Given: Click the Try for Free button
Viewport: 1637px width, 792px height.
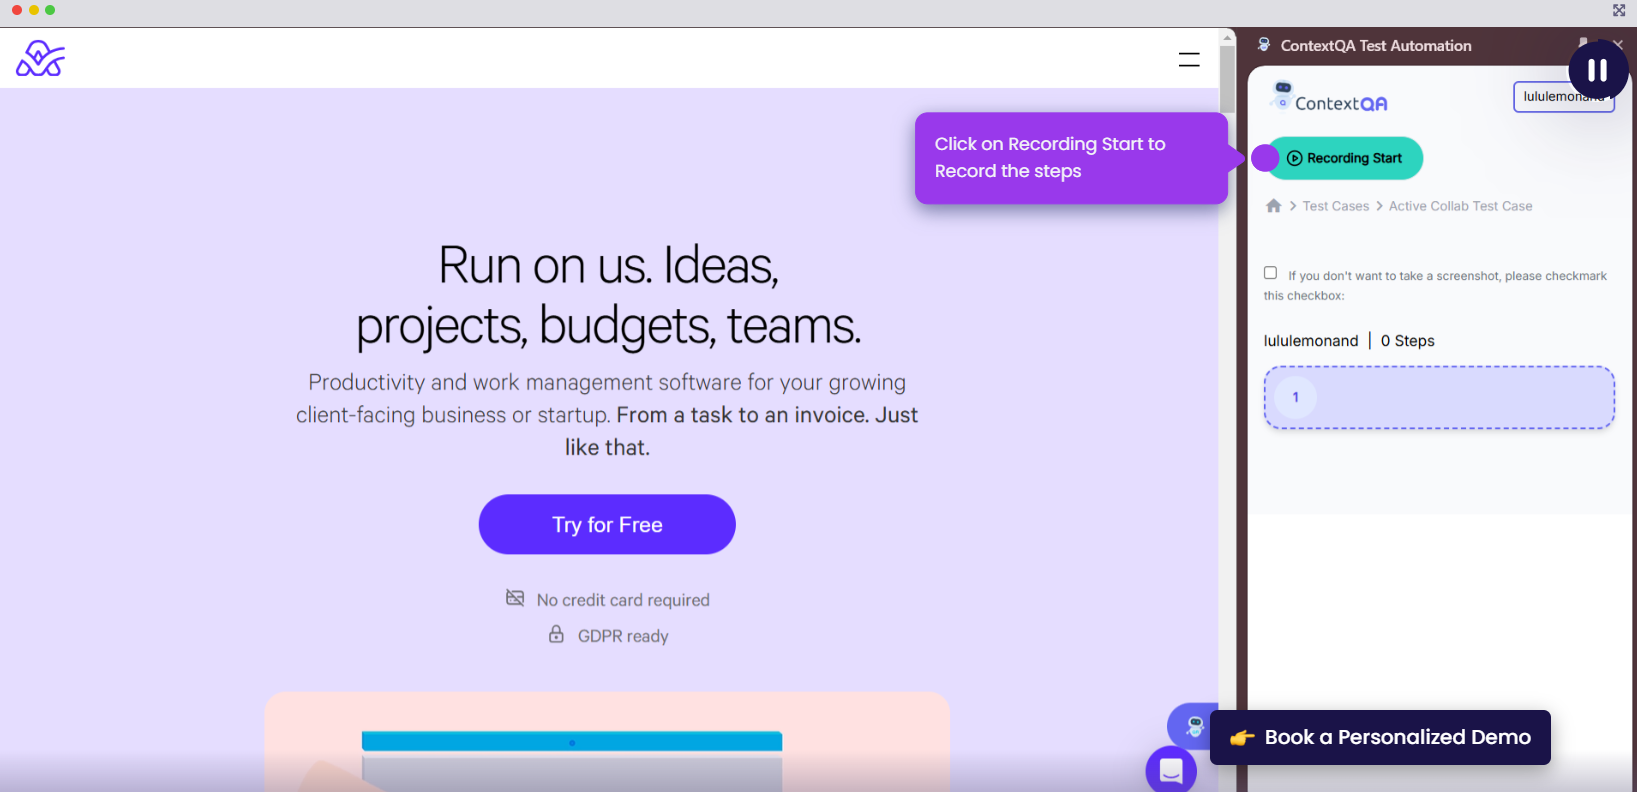Looking at the screenshot, I should pos(607,525).
